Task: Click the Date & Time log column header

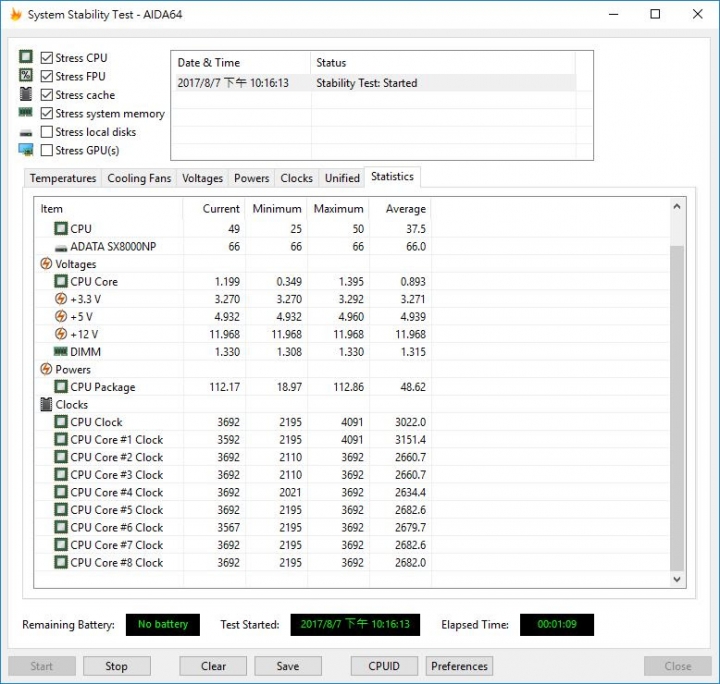Action: point(242,62)
